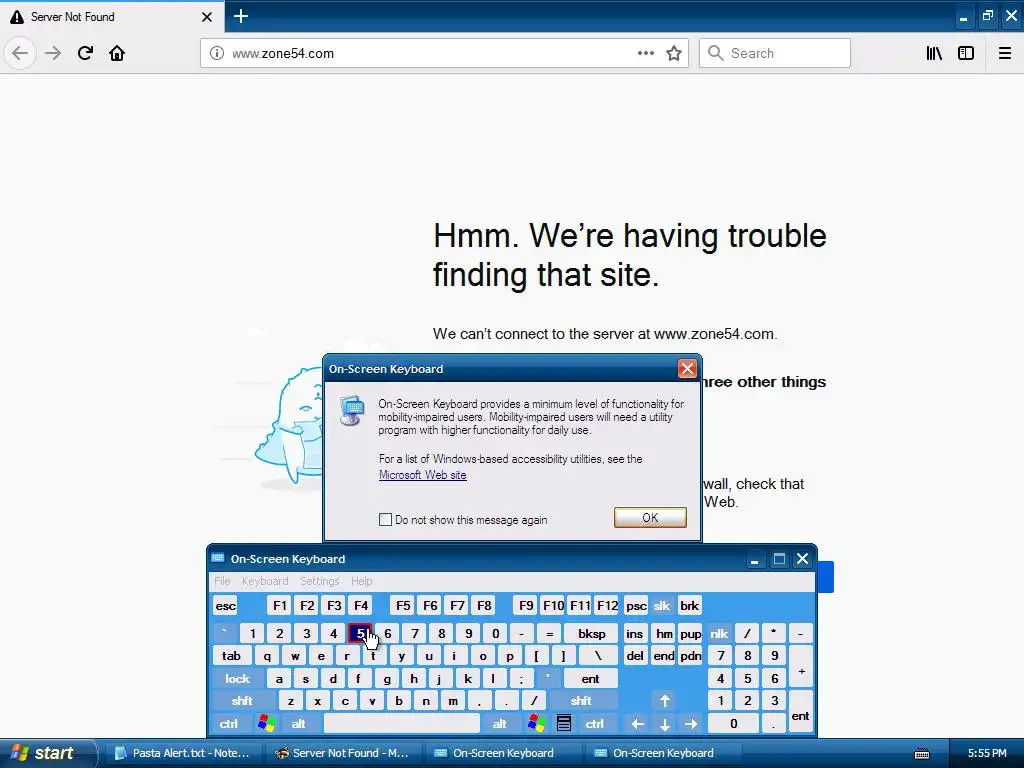Click the browser forward arrow

(x=53, y=53)
